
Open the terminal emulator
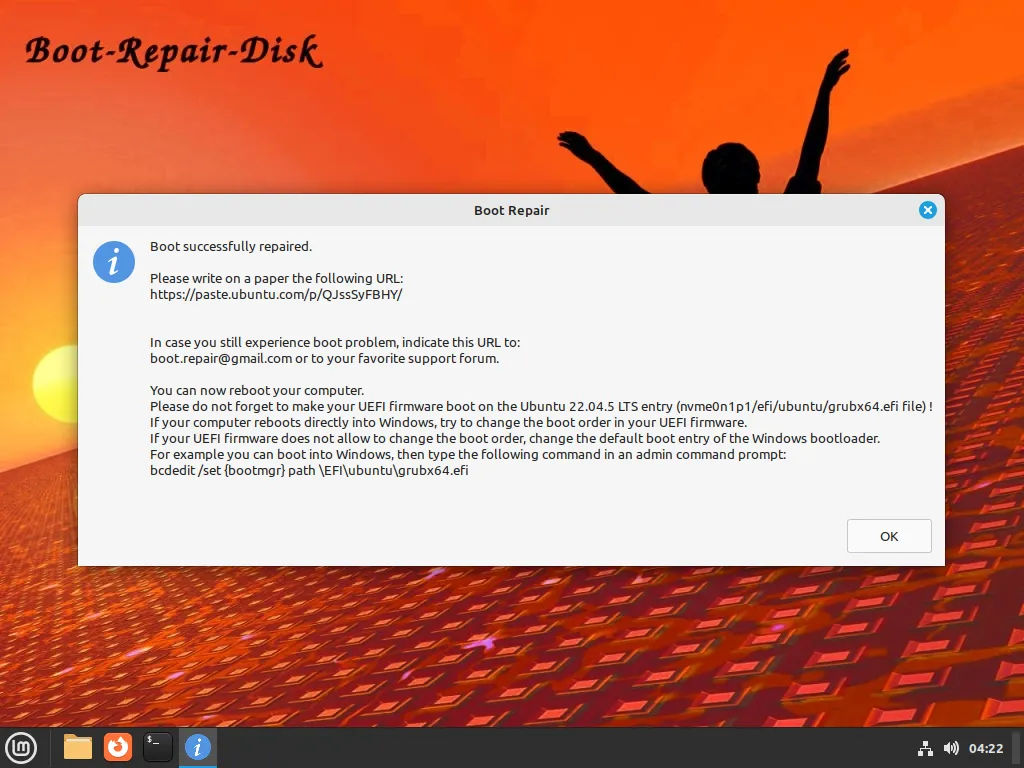click(x=157, y=747)
